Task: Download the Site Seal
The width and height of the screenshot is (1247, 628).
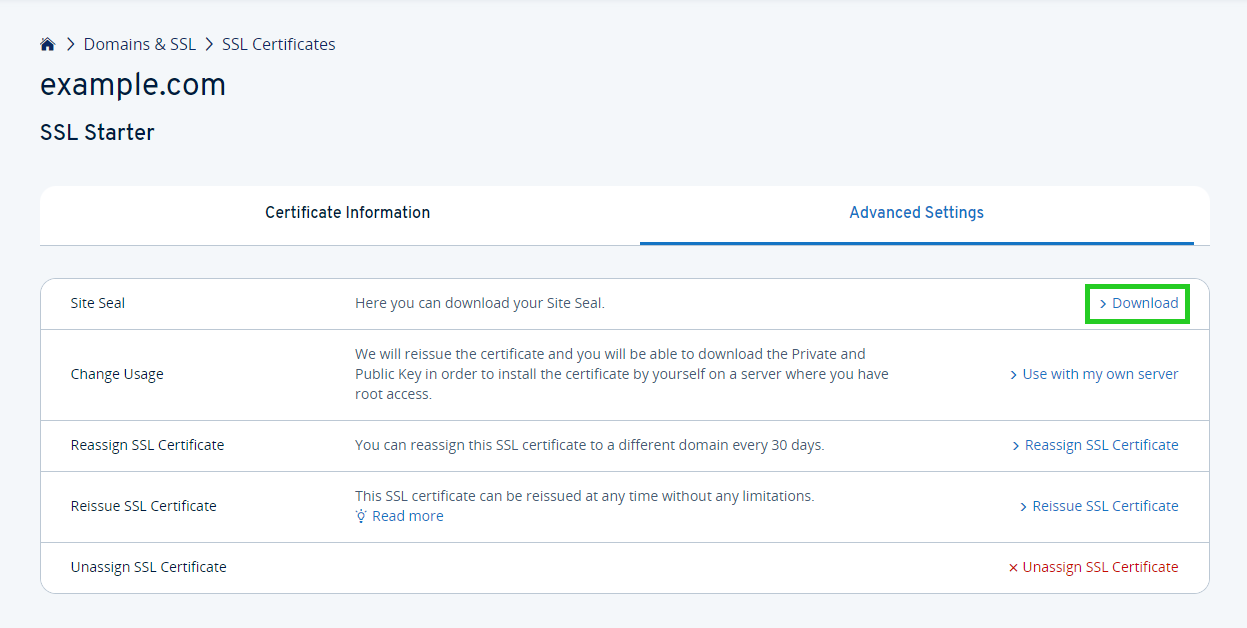Action: pos(1144,303)
